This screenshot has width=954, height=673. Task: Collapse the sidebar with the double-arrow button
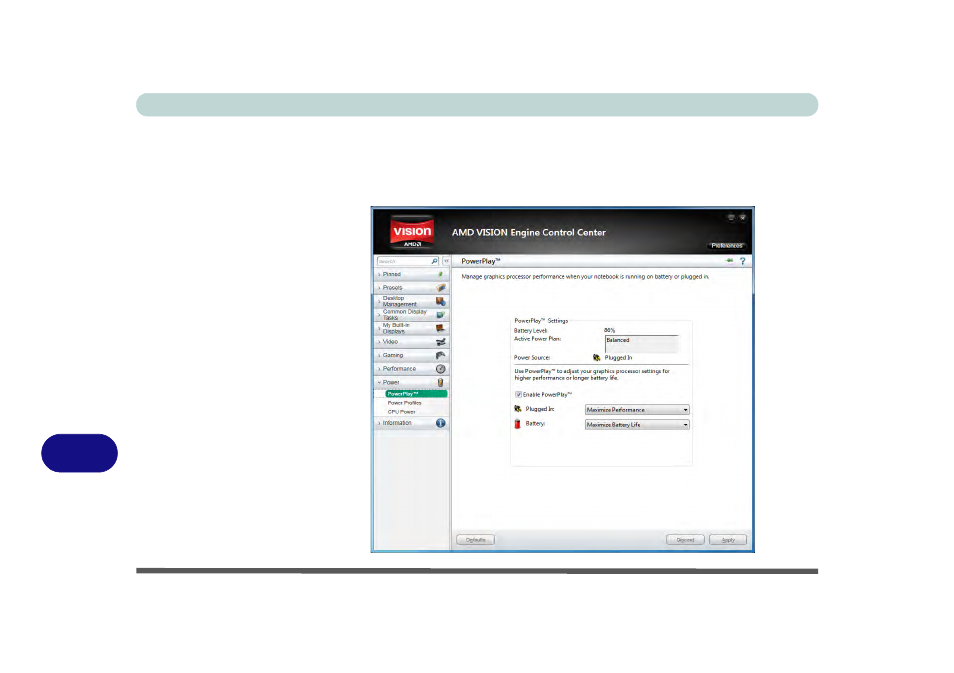click(x=447, y=261)
